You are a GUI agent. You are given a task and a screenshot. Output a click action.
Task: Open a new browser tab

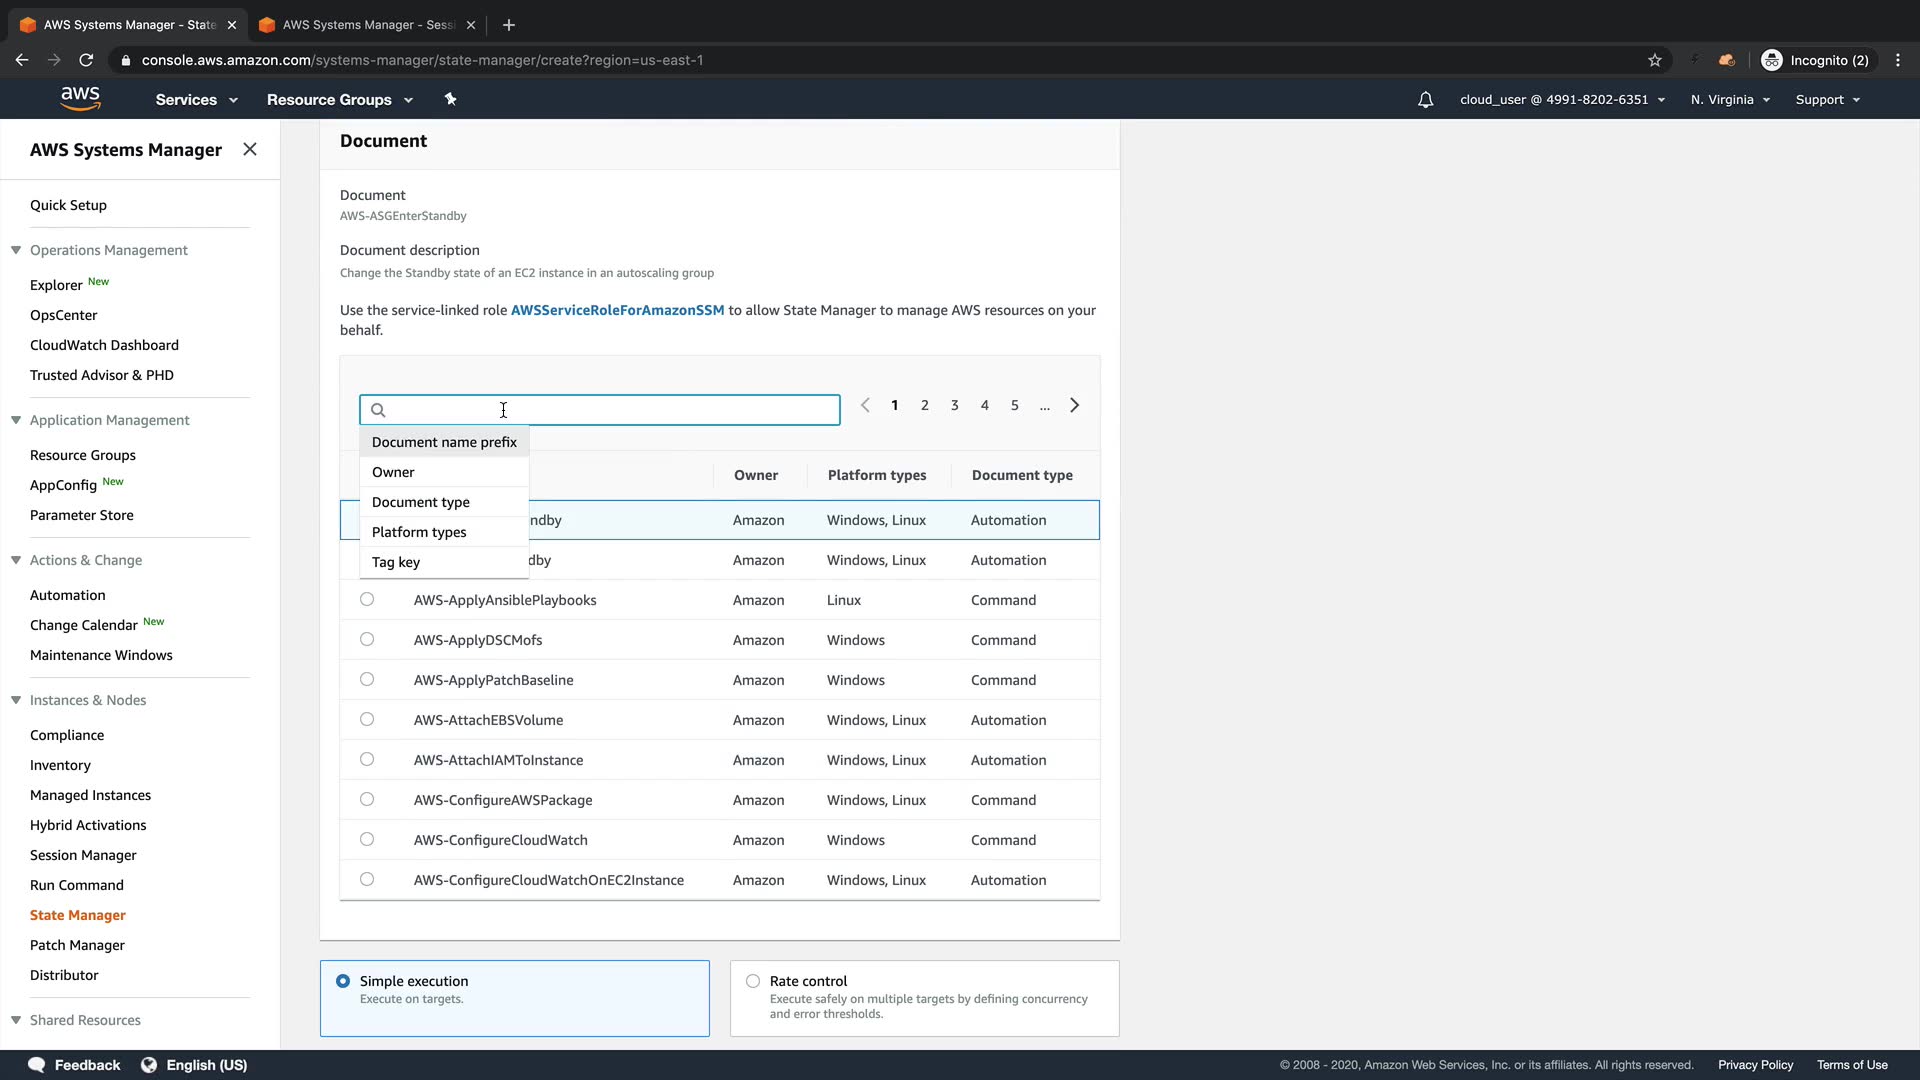(x=509, y=25)
